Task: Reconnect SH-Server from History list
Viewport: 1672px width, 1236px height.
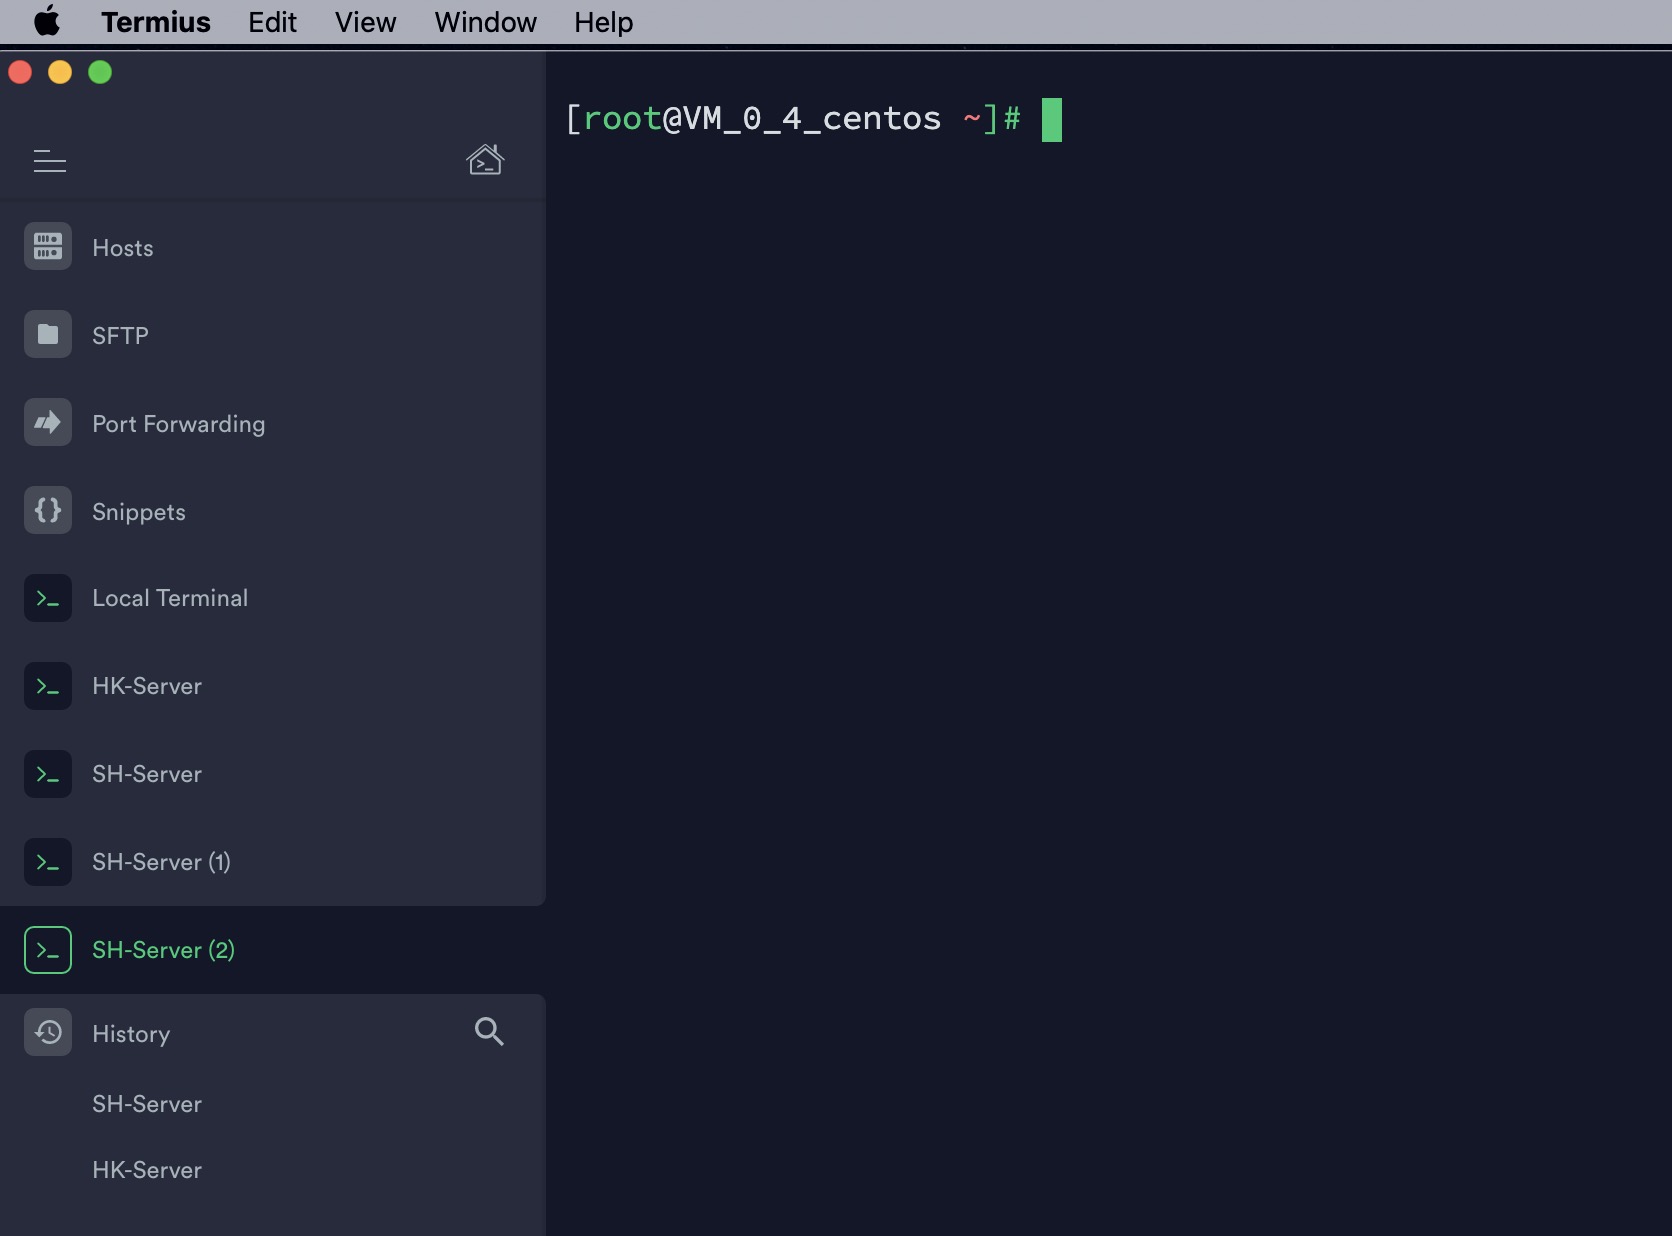Action: [x=147, y=1104]
